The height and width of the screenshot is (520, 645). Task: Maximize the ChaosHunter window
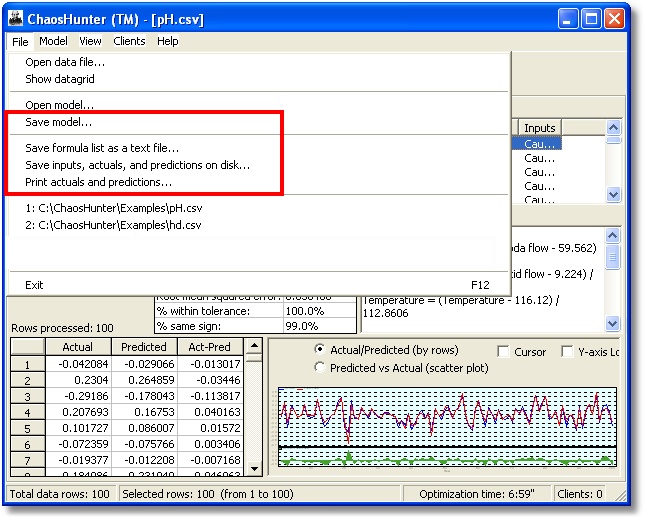pyautogui.click(x=591, y=19)
